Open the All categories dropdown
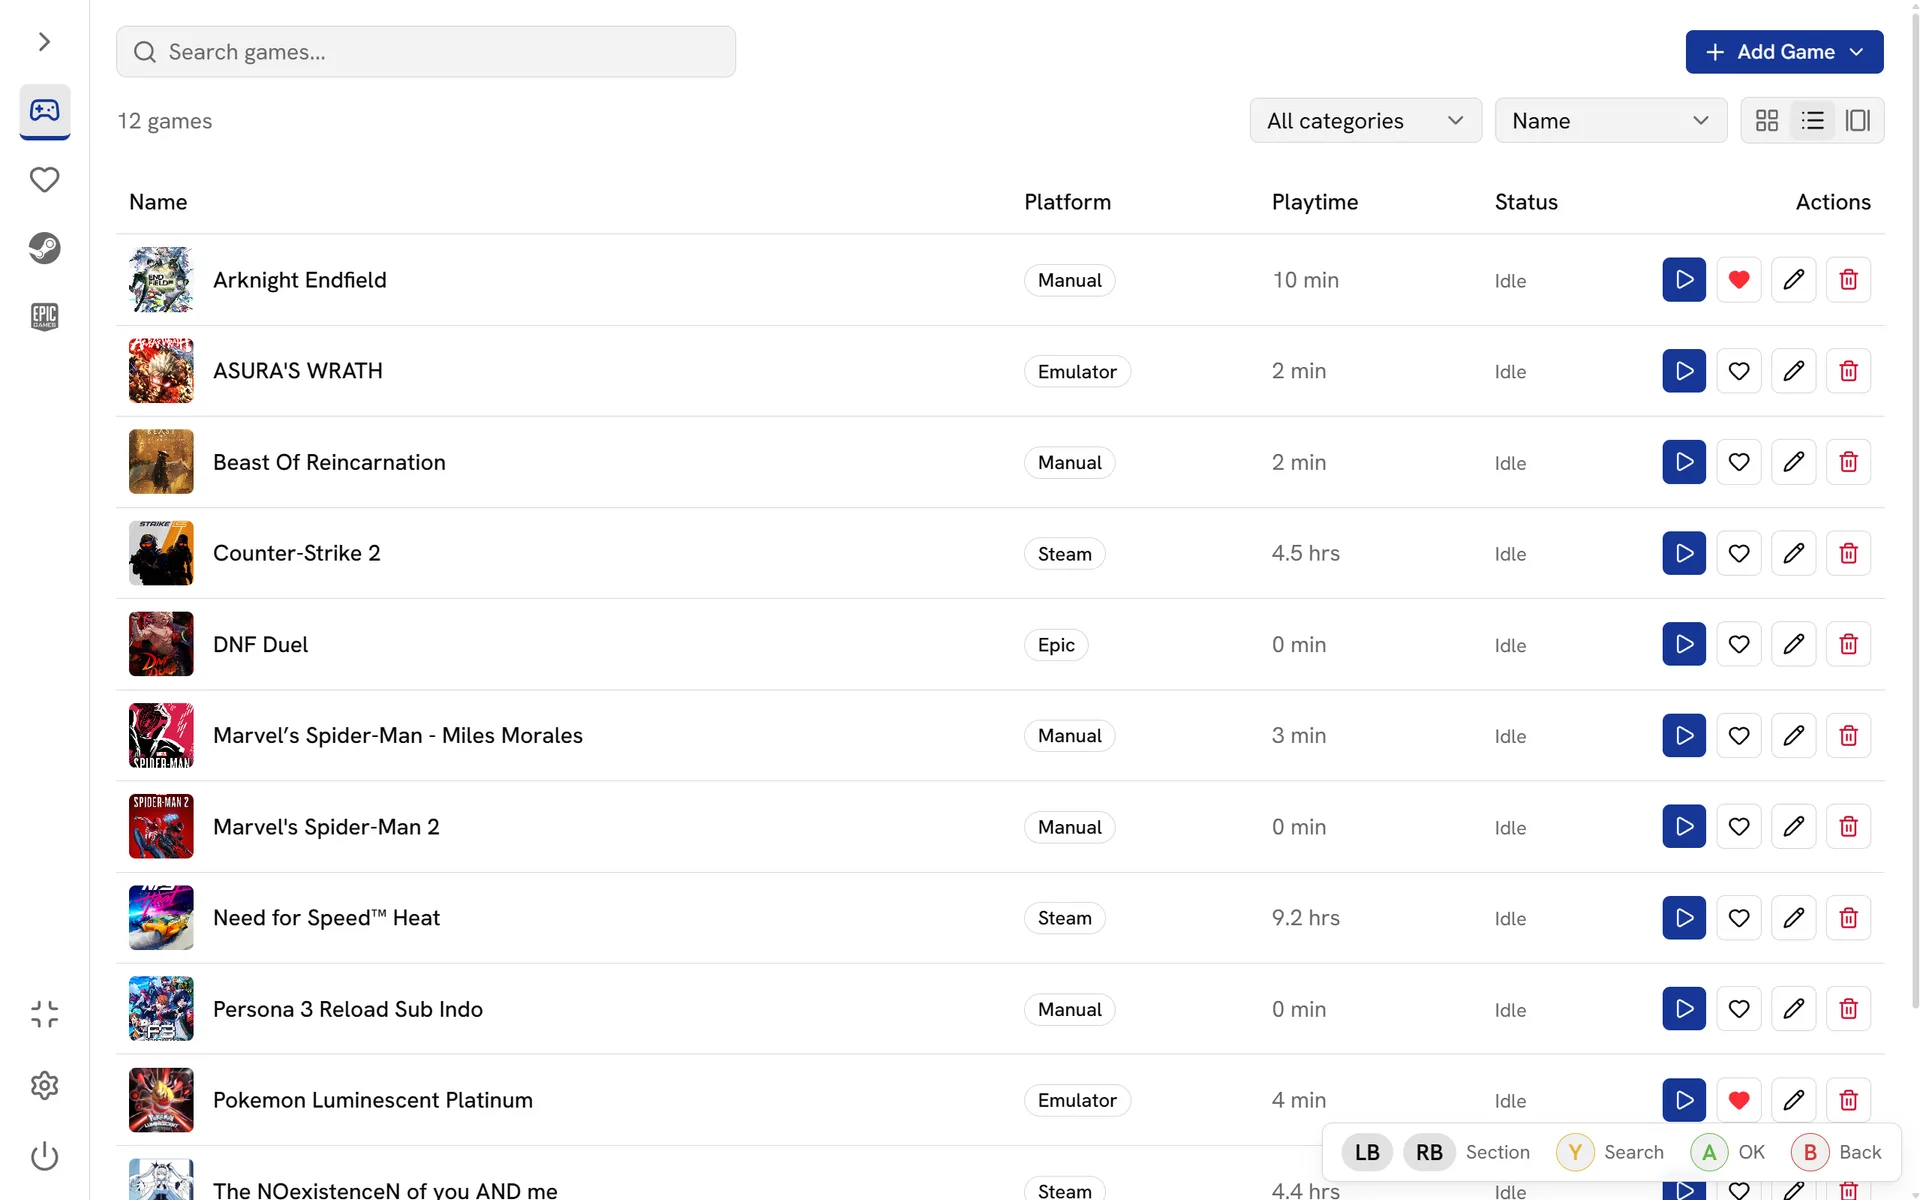Viewport: 1920px width, 1200px height. pos(1365,121)
